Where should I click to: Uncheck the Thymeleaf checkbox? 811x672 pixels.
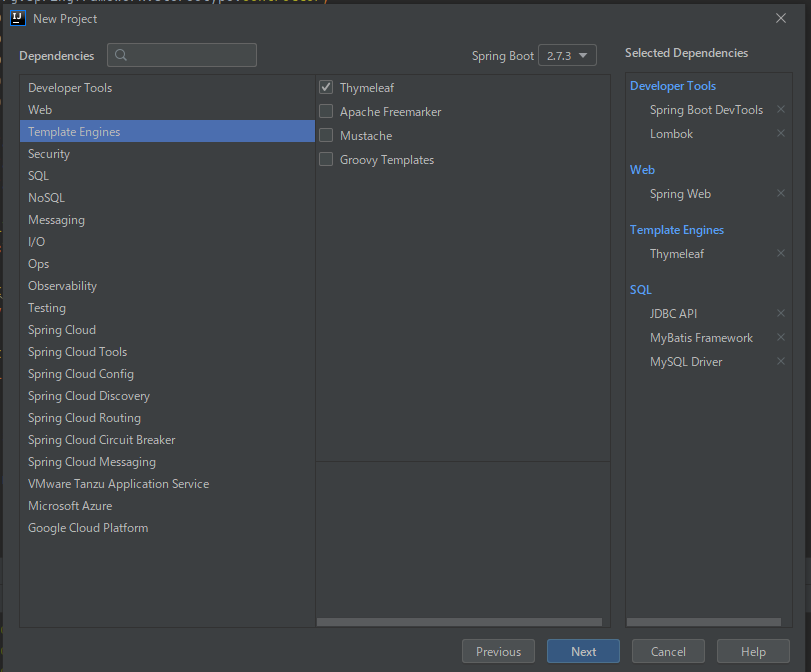pyautogui.click(x=326, y=87)
